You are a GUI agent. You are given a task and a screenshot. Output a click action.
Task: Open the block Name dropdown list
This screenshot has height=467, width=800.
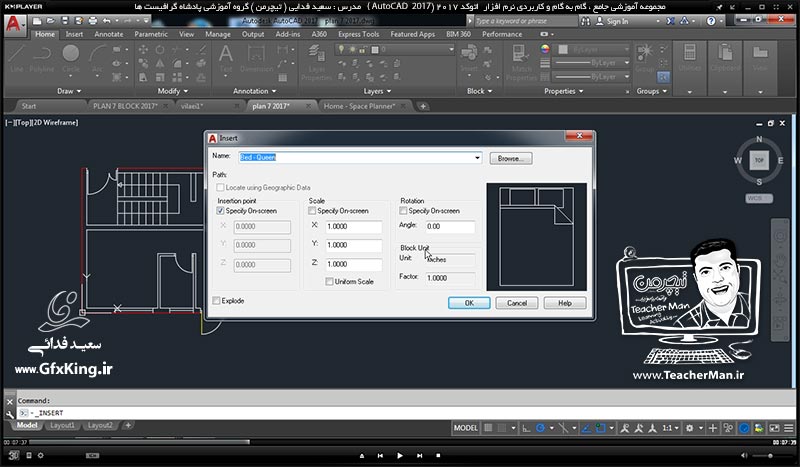pyautogui.click(x=477, y=158)
